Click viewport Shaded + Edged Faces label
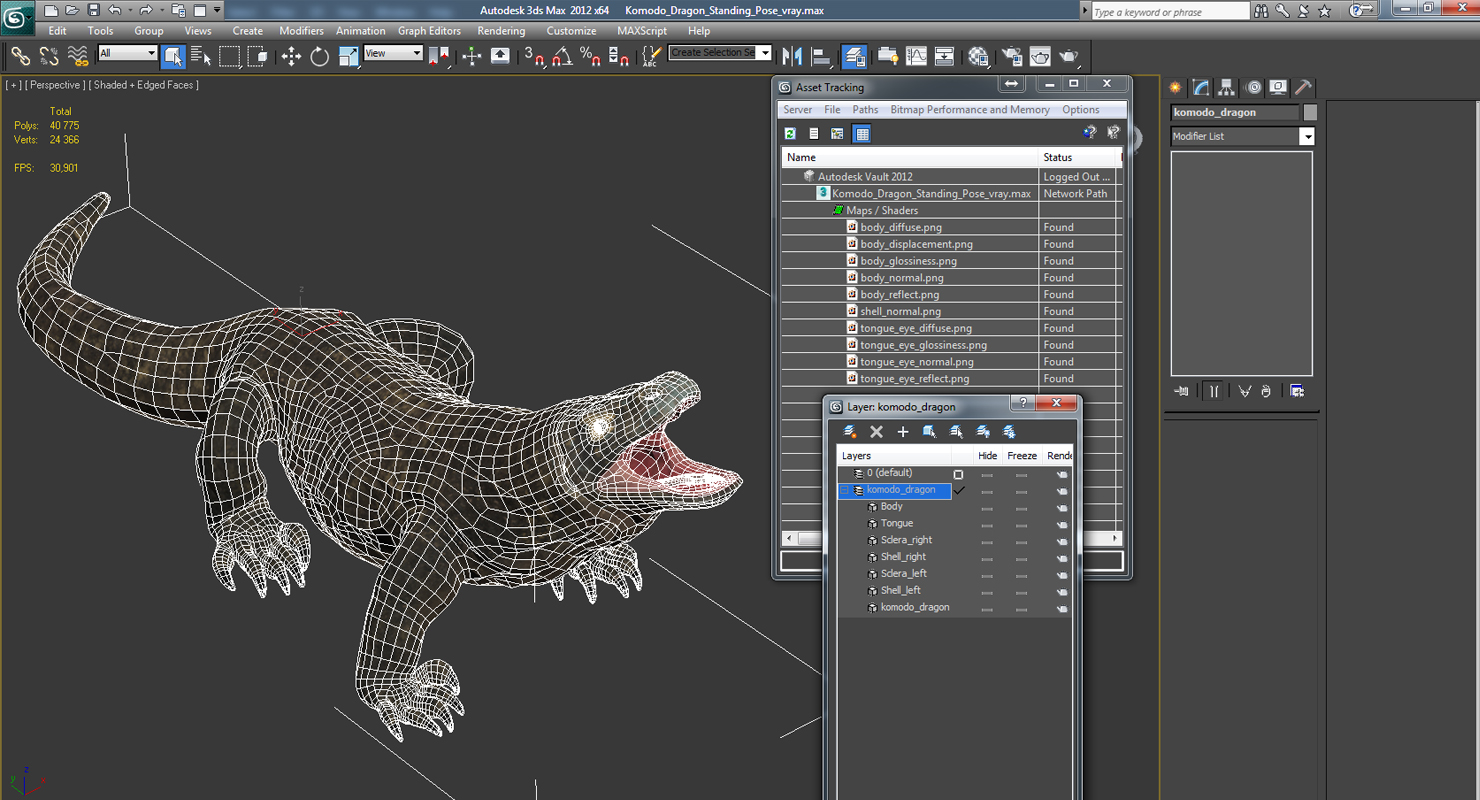 [143, 85]
